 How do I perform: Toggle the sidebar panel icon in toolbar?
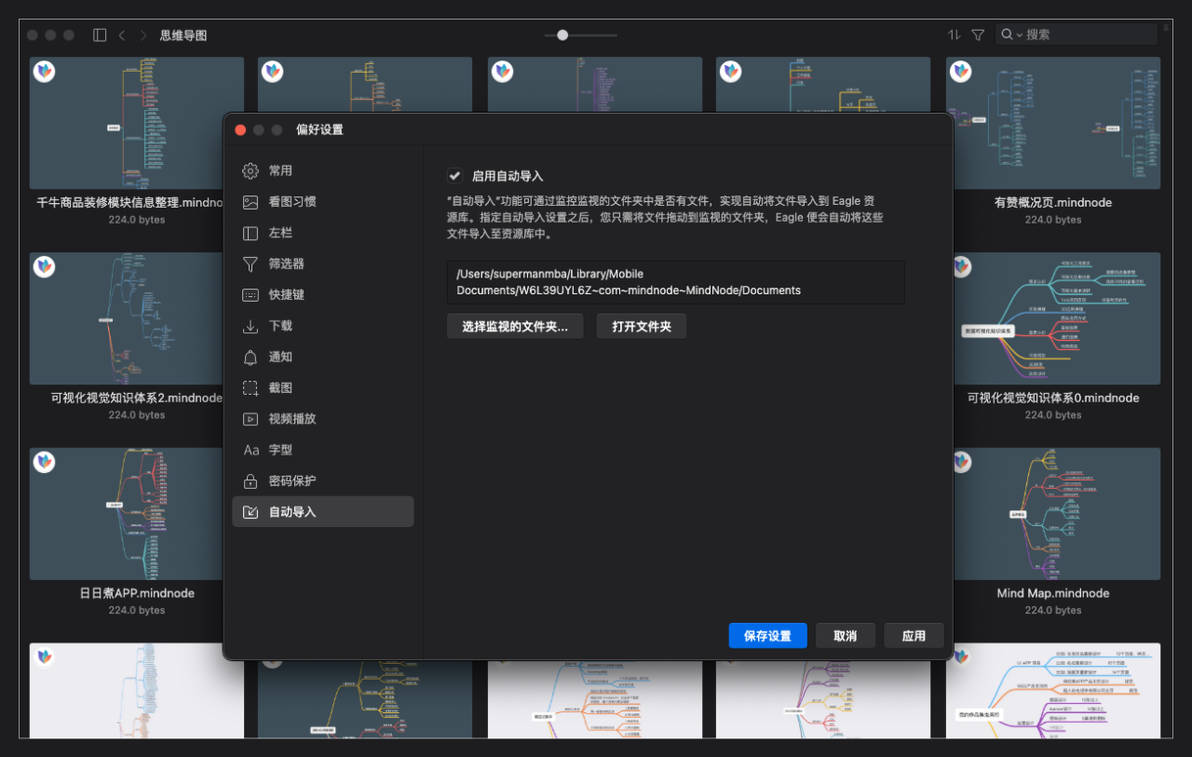100,35
